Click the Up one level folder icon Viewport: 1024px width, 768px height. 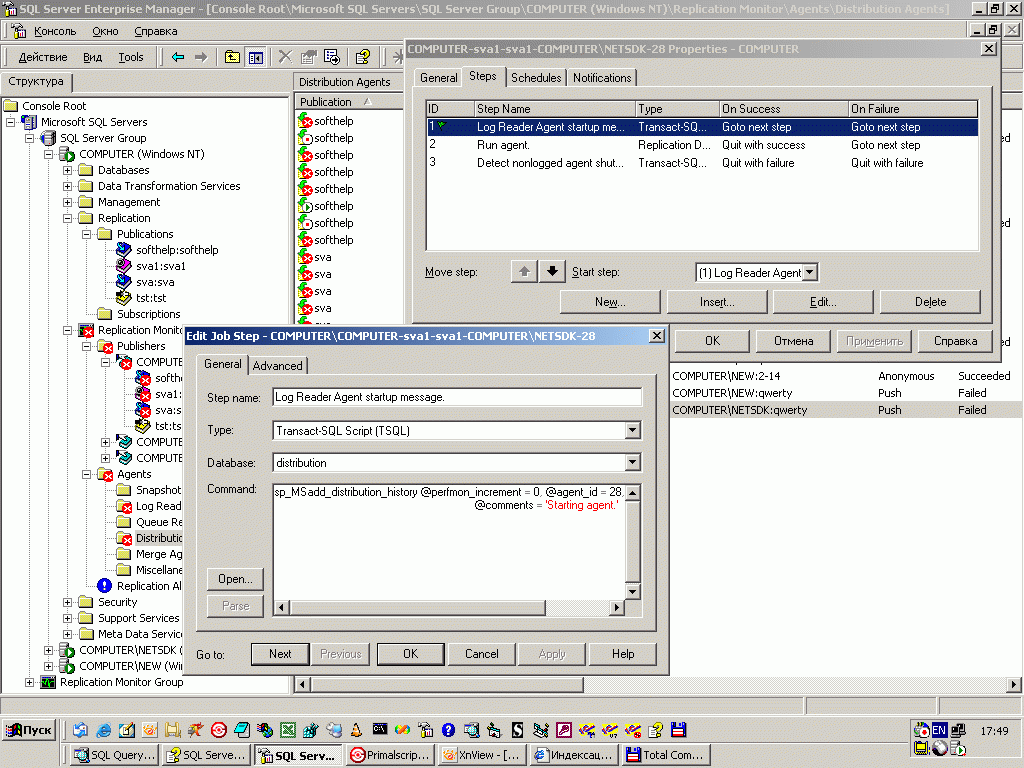tap(232, 57)
